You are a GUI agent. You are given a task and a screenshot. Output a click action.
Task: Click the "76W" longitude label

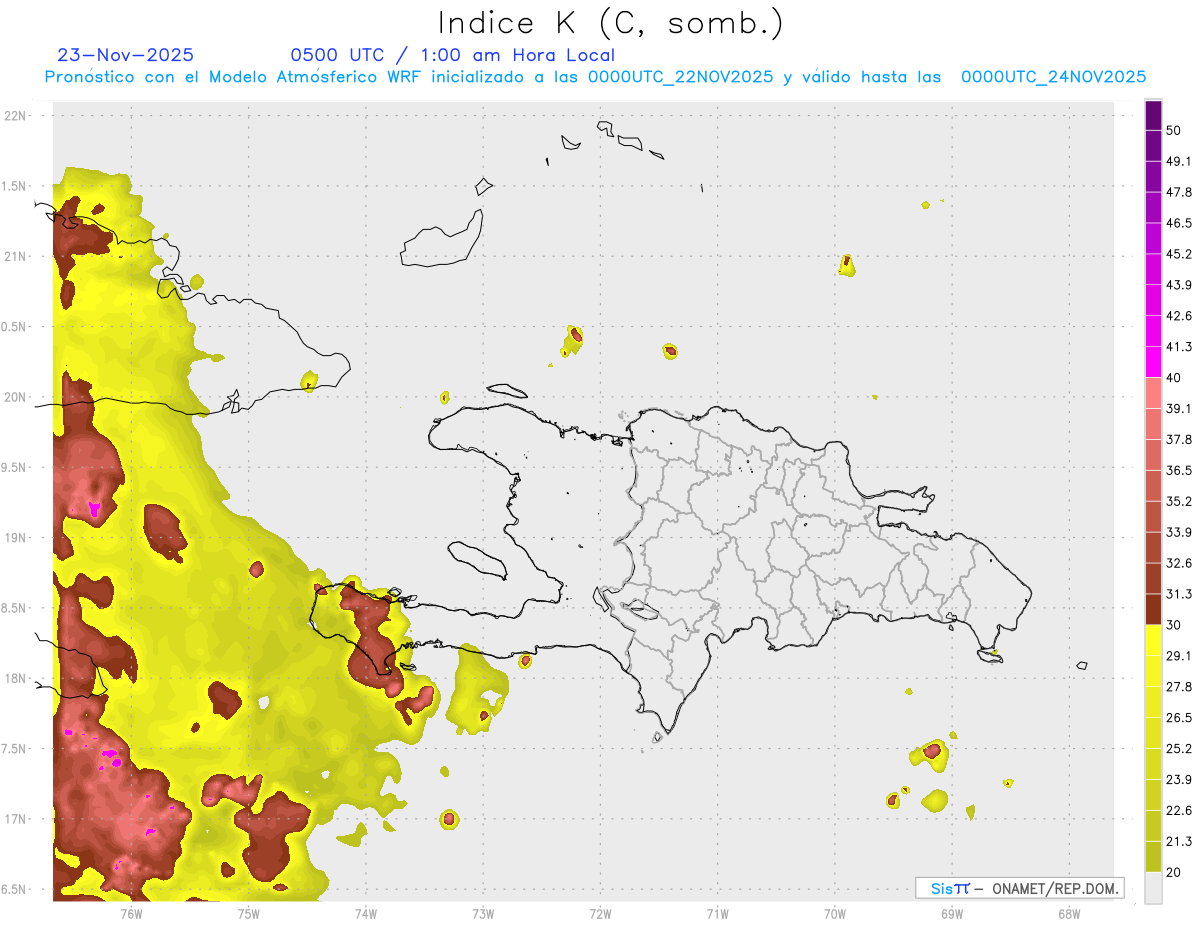(131, 913)
